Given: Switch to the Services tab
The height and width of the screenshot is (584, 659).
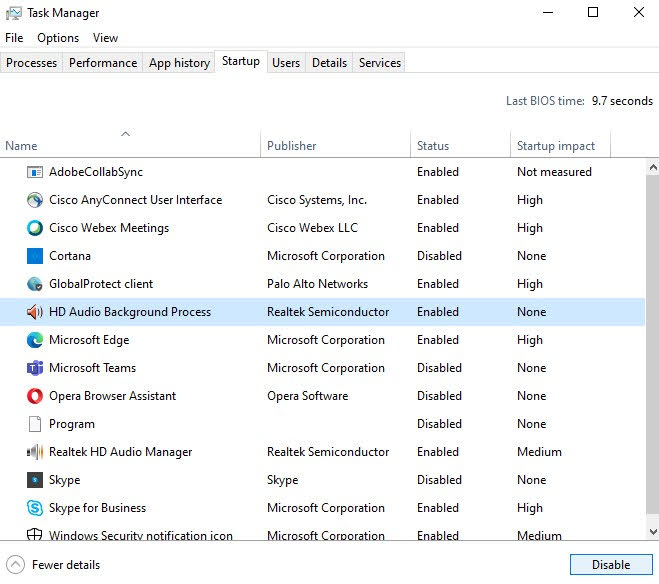Looking at the screenshot, I should pos(380,63).
